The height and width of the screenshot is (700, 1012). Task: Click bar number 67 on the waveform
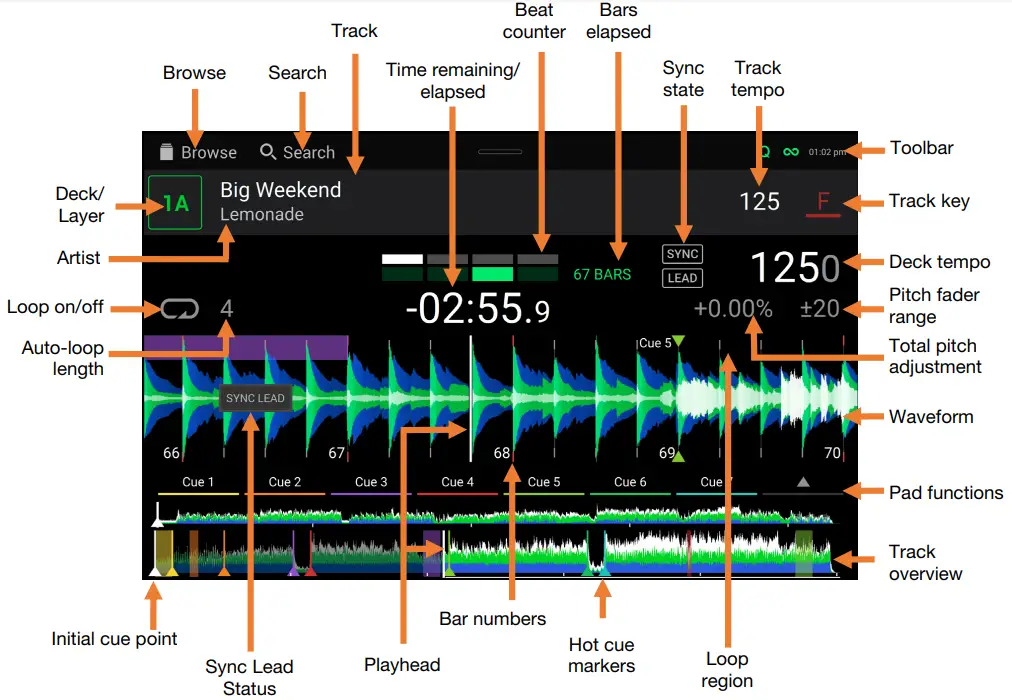pyautogui.click(x=336, y=453)
